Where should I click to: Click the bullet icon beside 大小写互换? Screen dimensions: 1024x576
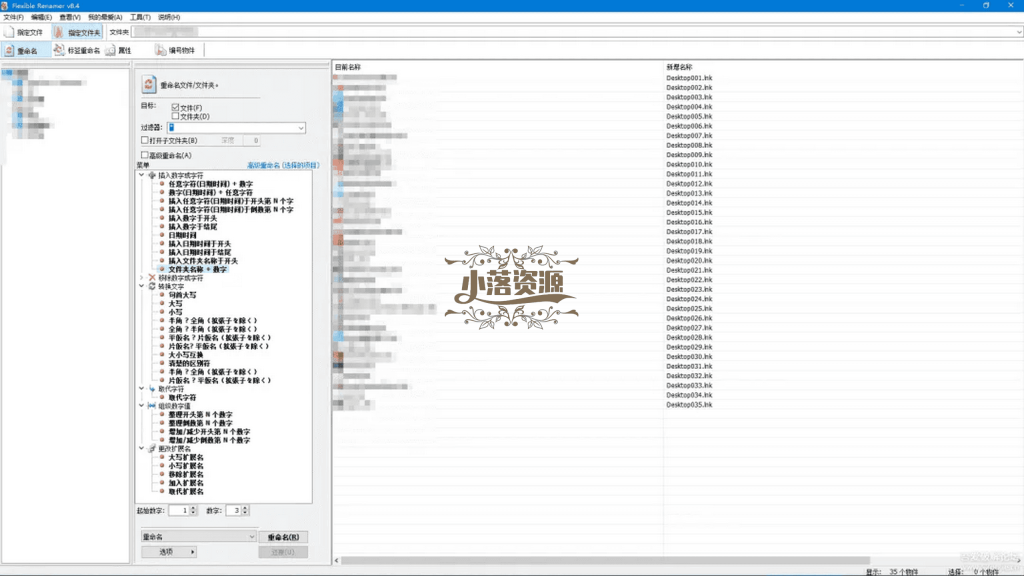(x=162, y=355)
